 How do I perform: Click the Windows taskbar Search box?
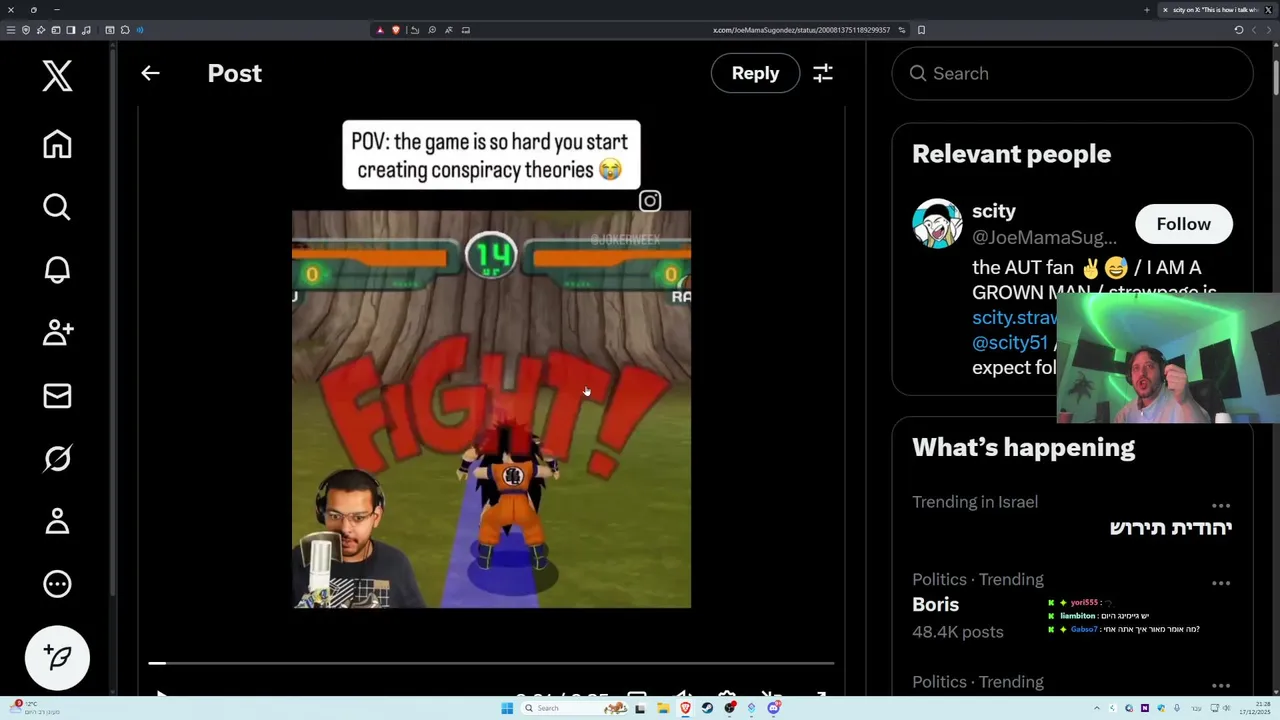pyautogui.click(x=575, y=708)
